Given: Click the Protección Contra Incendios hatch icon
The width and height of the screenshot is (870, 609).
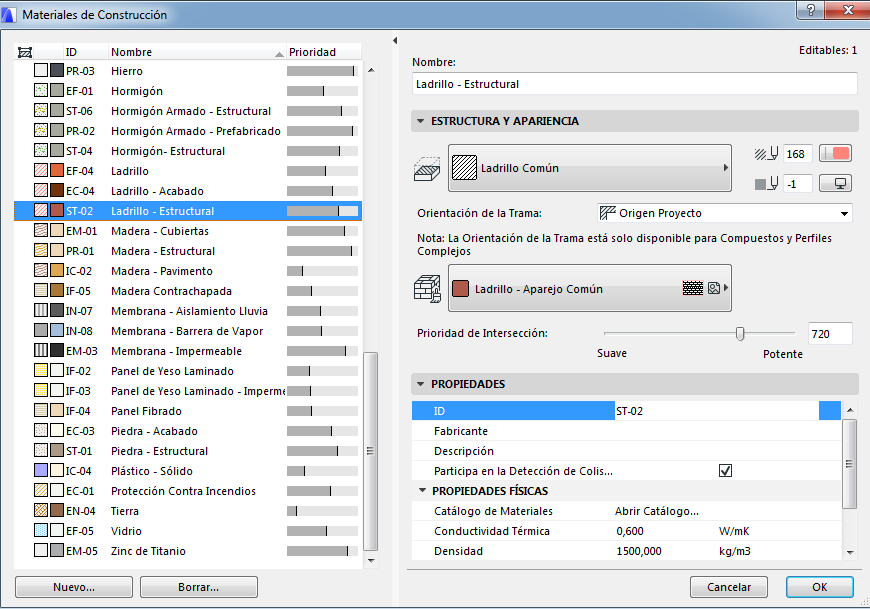Looking at the screenshot, I should (x=41, y=490).
